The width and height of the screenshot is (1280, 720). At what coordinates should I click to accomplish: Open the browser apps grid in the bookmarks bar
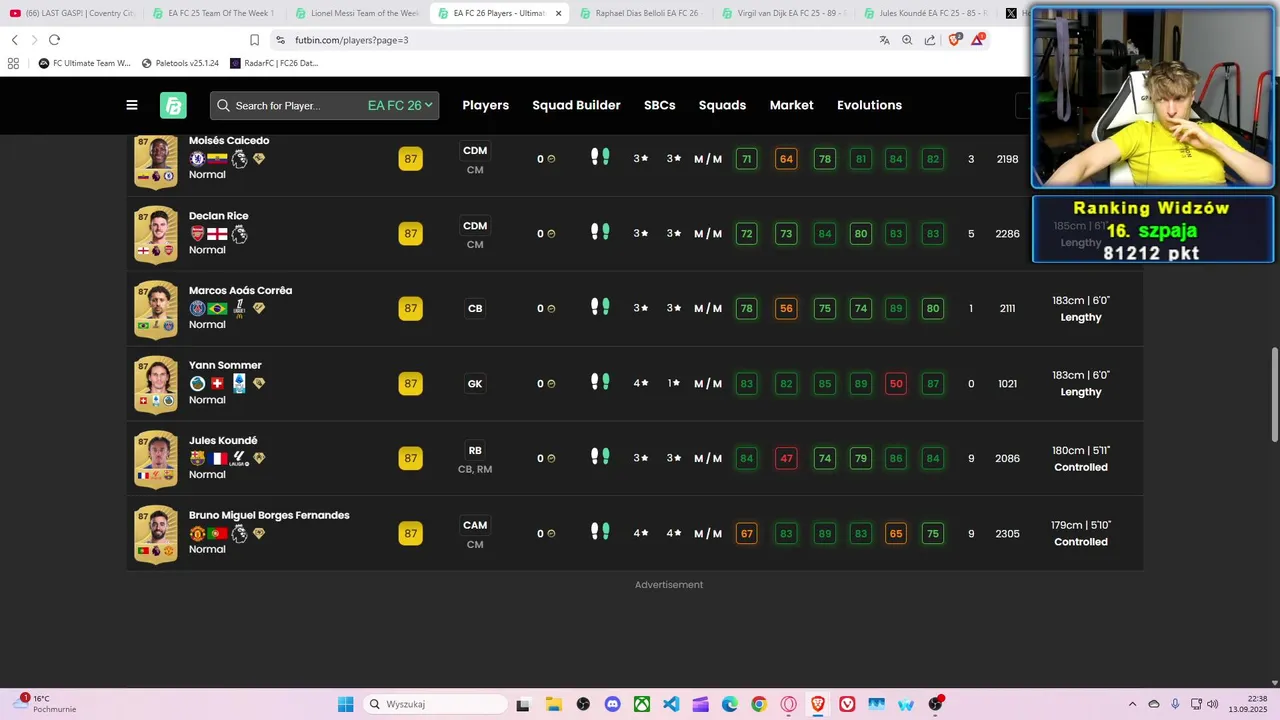tap(13, 63)
